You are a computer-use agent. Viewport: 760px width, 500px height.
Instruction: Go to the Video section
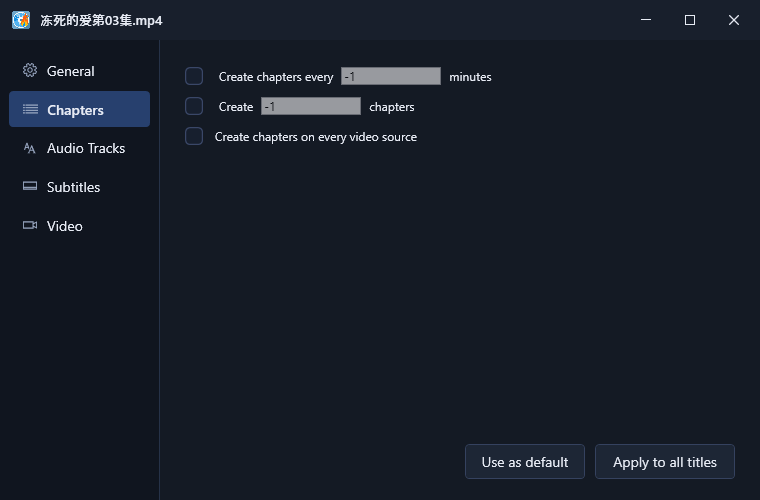pyautogui.click(x=79, y=226)
